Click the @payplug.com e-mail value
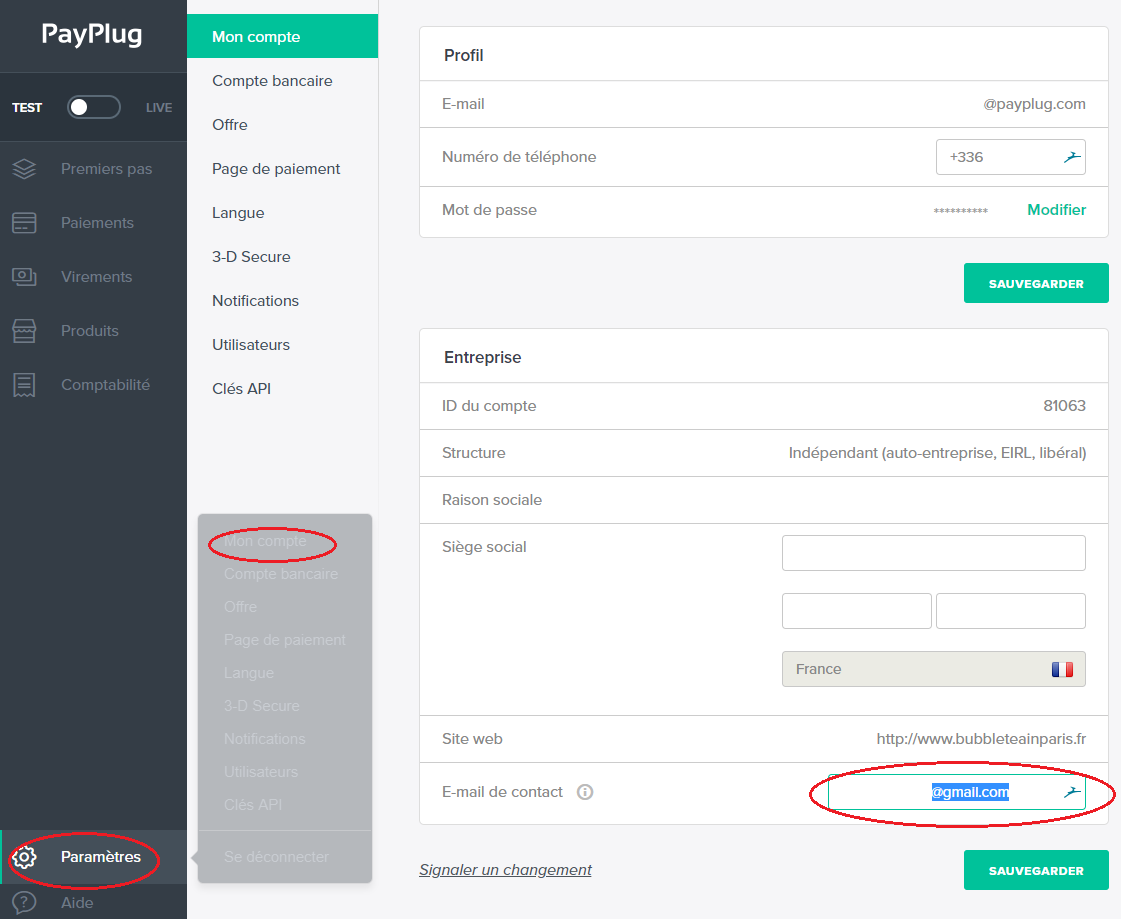This screenshot has height=919, width=1121. tap(1034, 104)
